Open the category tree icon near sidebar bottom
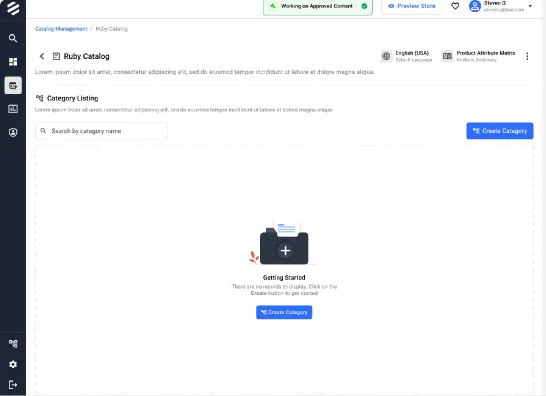546x396 pixels. click(13, 344)
